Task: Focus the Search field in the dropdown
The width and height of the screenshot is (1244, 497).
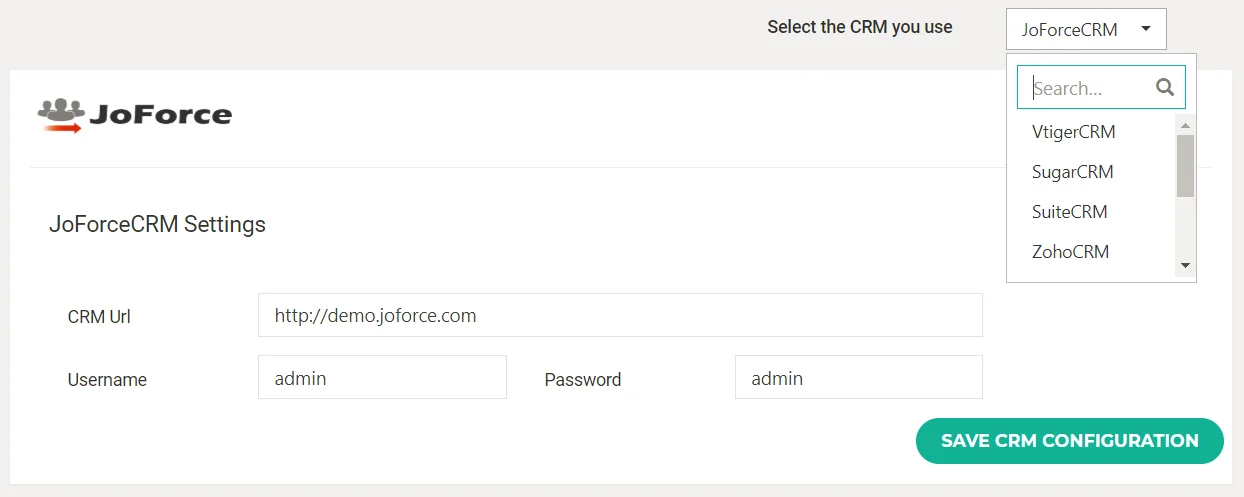Action: 1090,88
